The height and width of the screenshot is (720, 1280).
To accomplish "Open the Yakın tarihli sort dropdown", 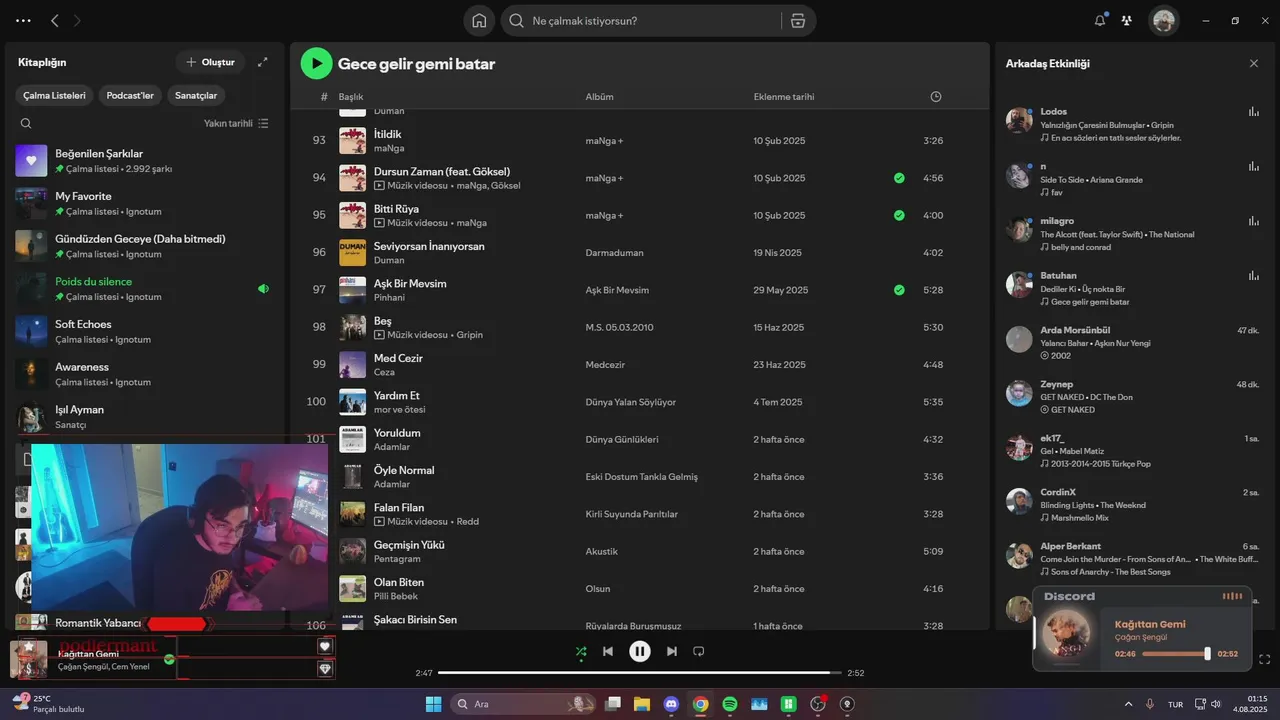I will [x=236, y=124].
